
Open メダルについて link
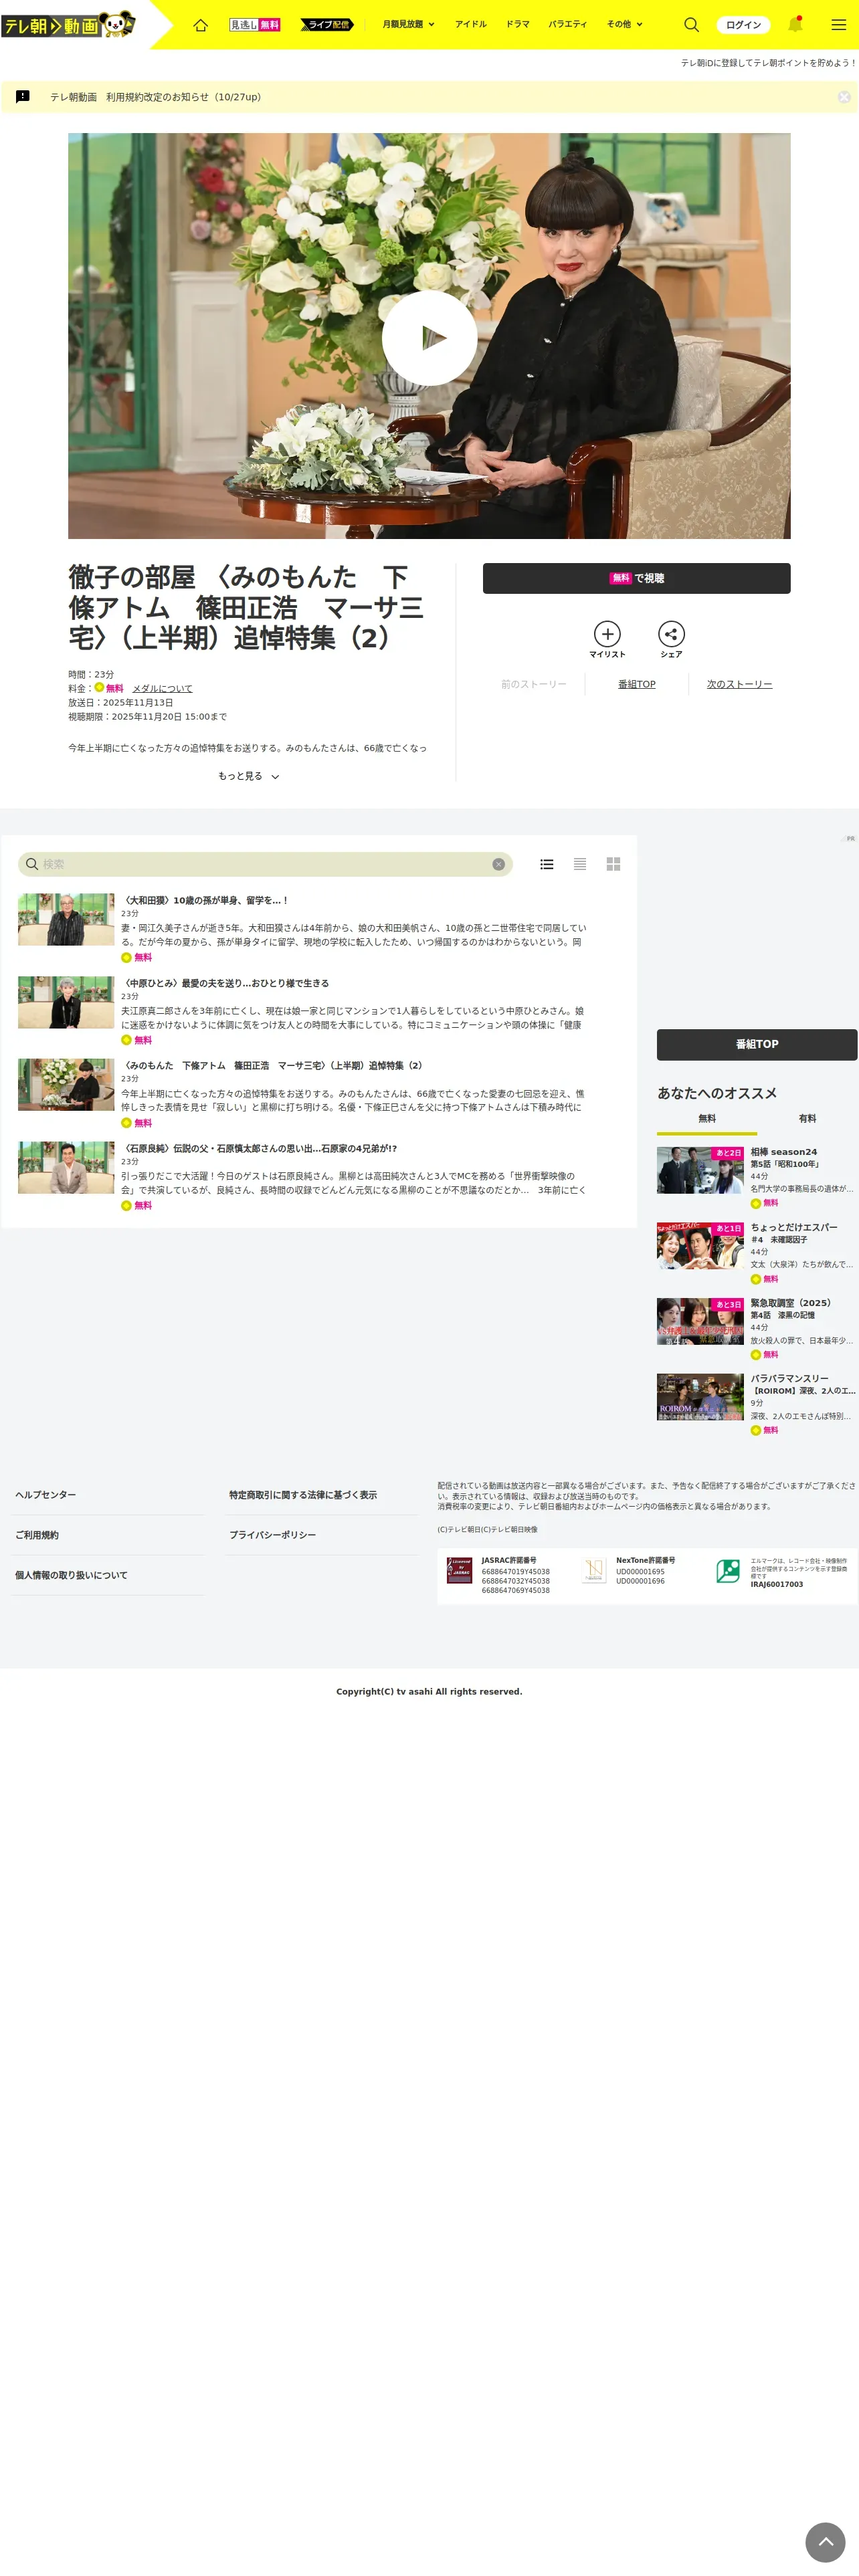(162, 688)
